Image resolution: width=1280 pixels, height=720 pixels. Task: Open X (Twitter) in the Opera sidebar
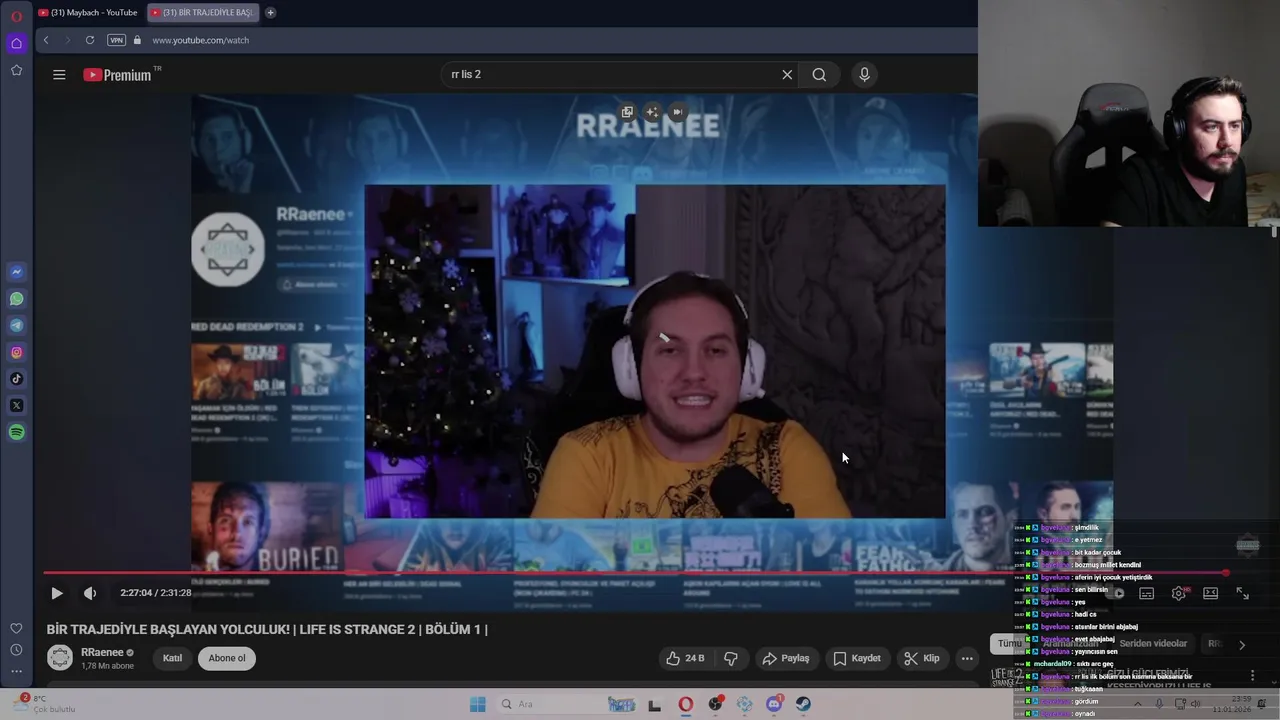[x=16, y=405]
